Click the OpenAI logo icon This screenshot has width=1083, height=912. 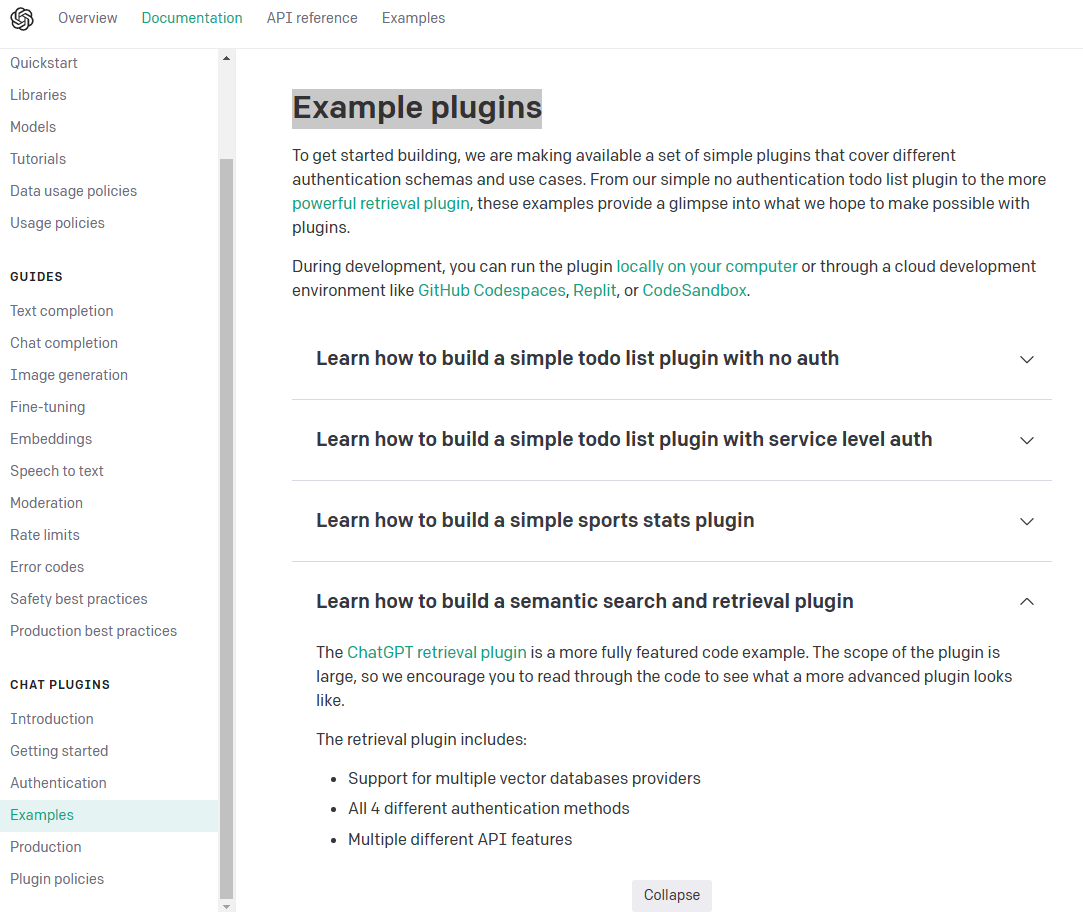click(x=22, y=19)
